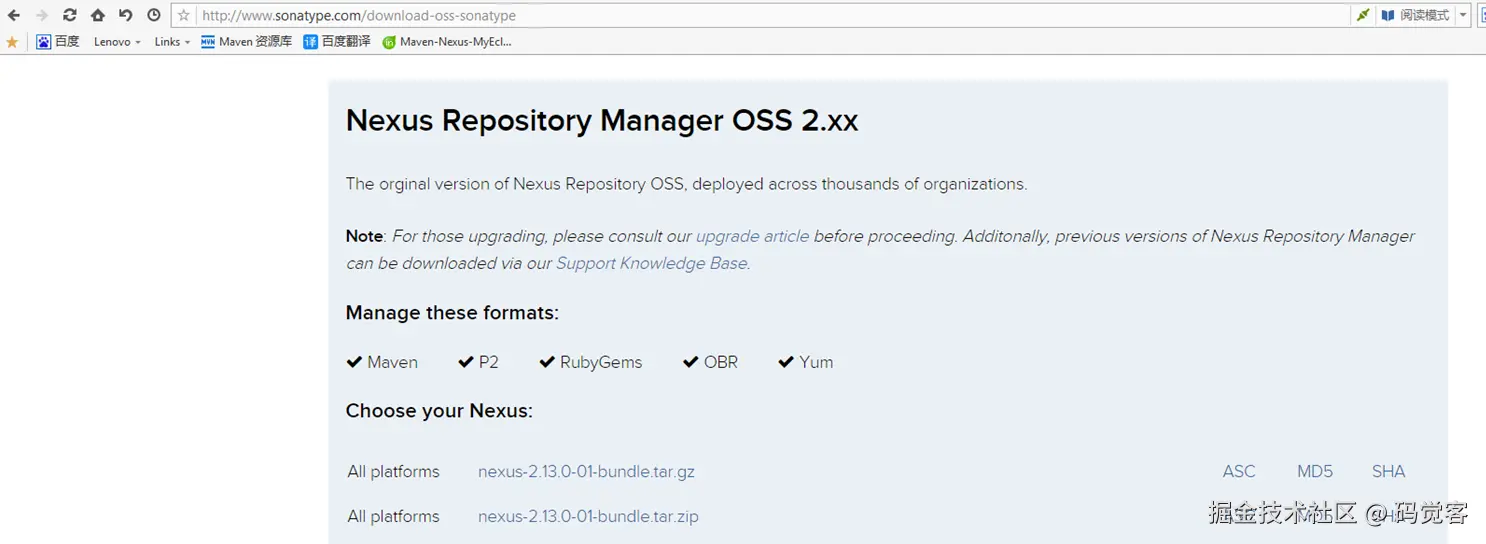Click the undo/restore closed page icon
Screen dimensions: 1486x544
click(125, 15)
